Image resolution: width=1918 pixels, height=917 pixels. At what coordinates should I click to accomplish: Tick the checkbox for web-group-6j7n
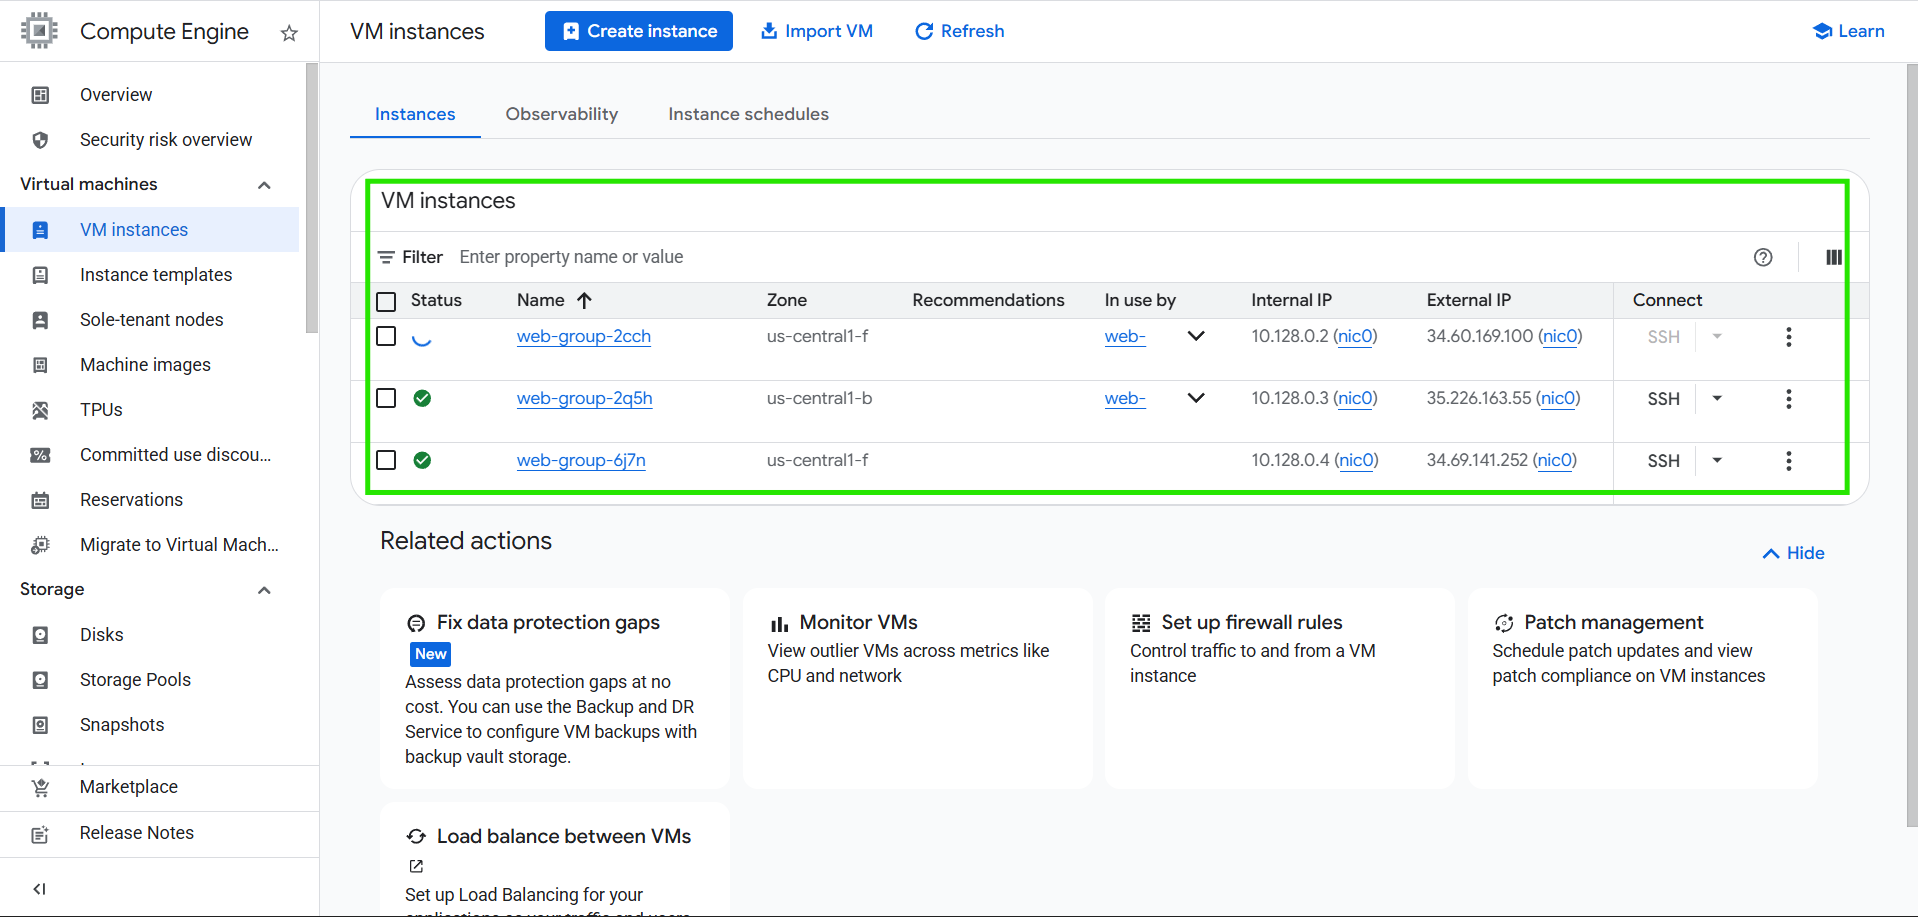coord(386,460)
